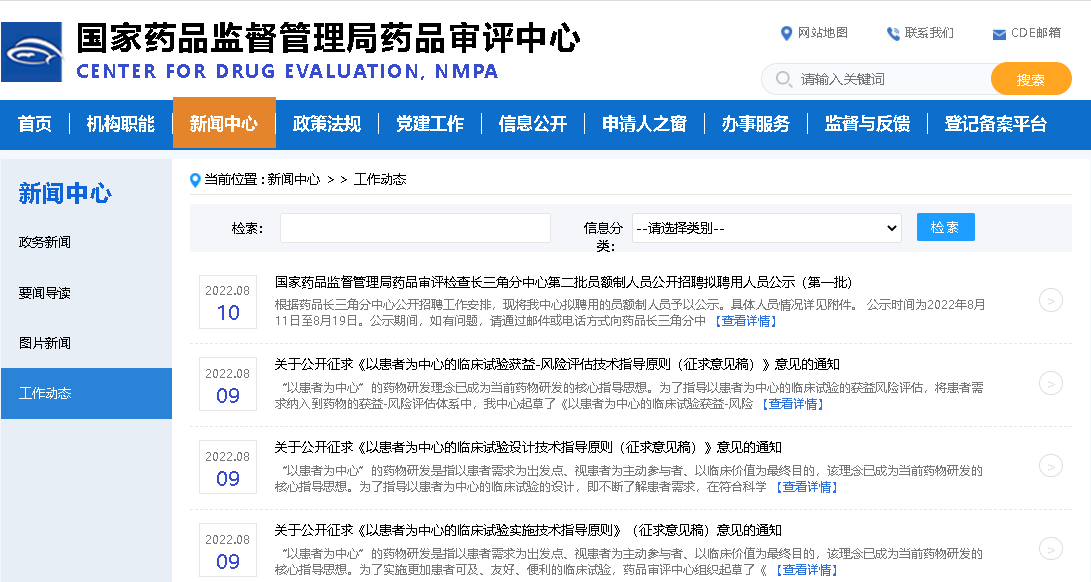The width and height of the screenshot is (1091, 582).
Task: Click the blue 检索 button
Action: [946, 227]
